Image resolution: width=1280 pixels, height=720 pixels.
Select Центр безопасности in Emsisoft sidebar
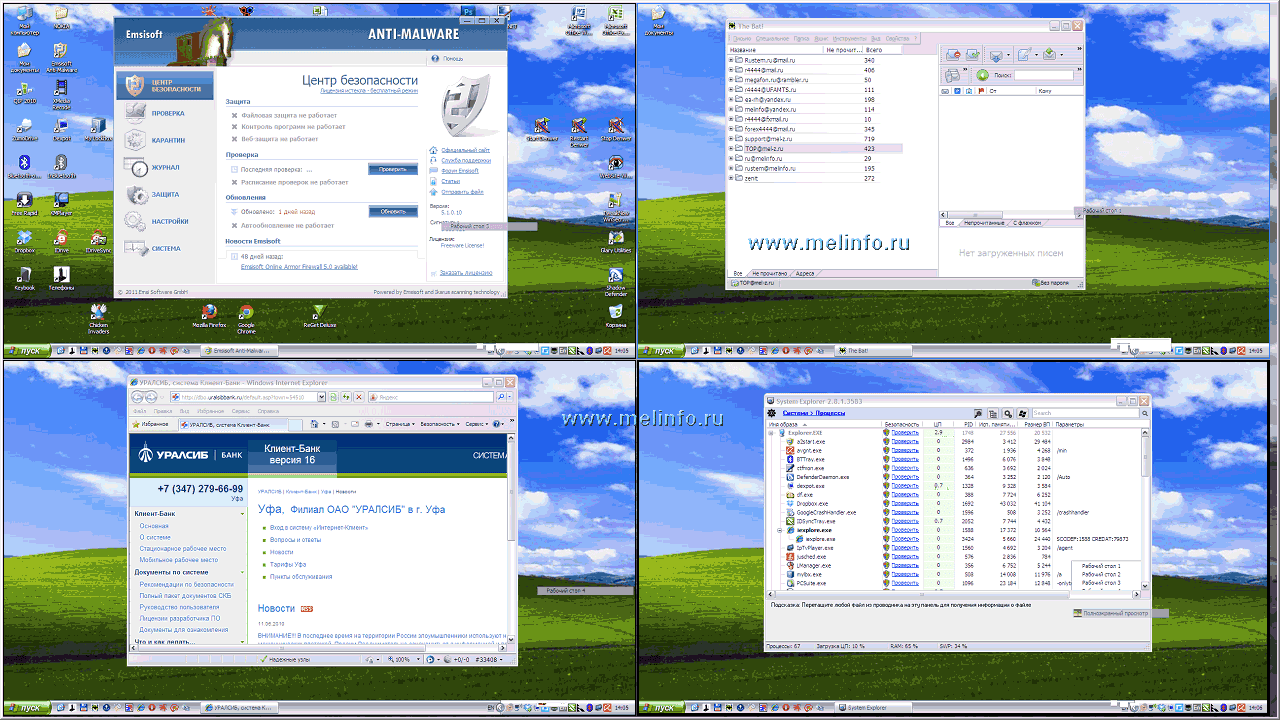pos(164,85)
